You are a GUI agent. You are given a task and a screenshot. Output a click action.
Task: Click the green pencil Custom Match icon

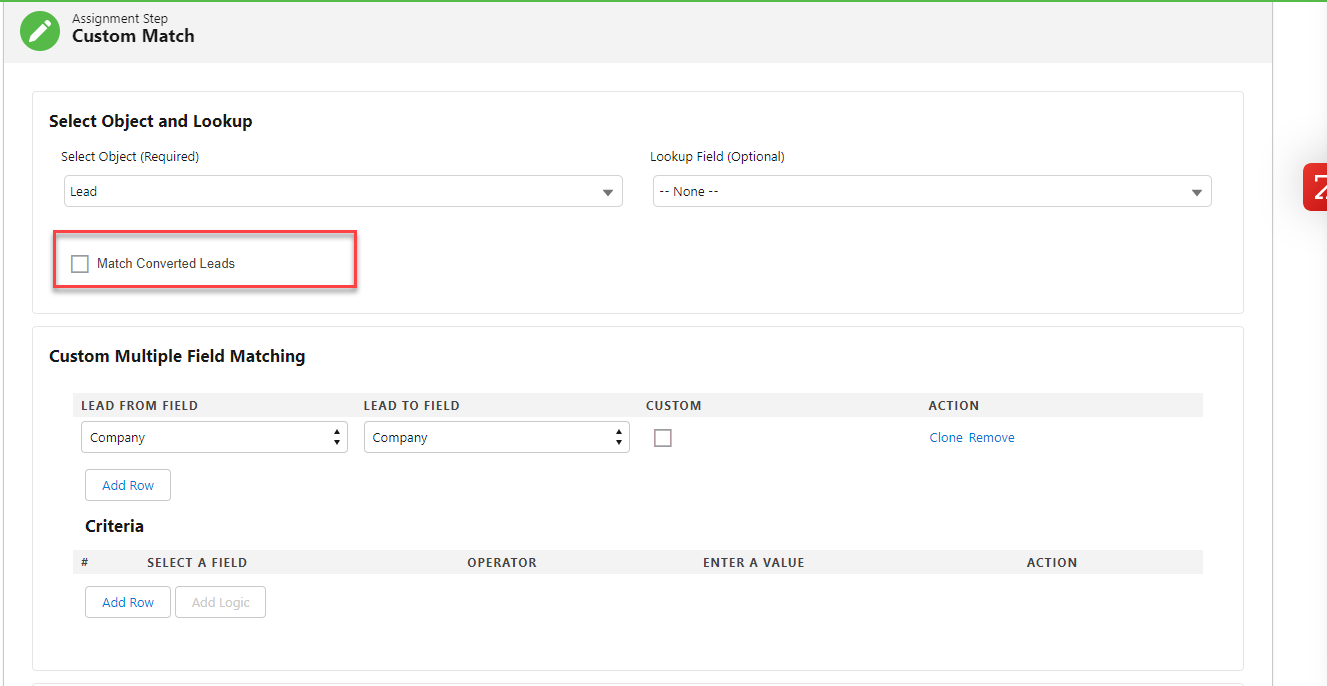pos(40,31)
